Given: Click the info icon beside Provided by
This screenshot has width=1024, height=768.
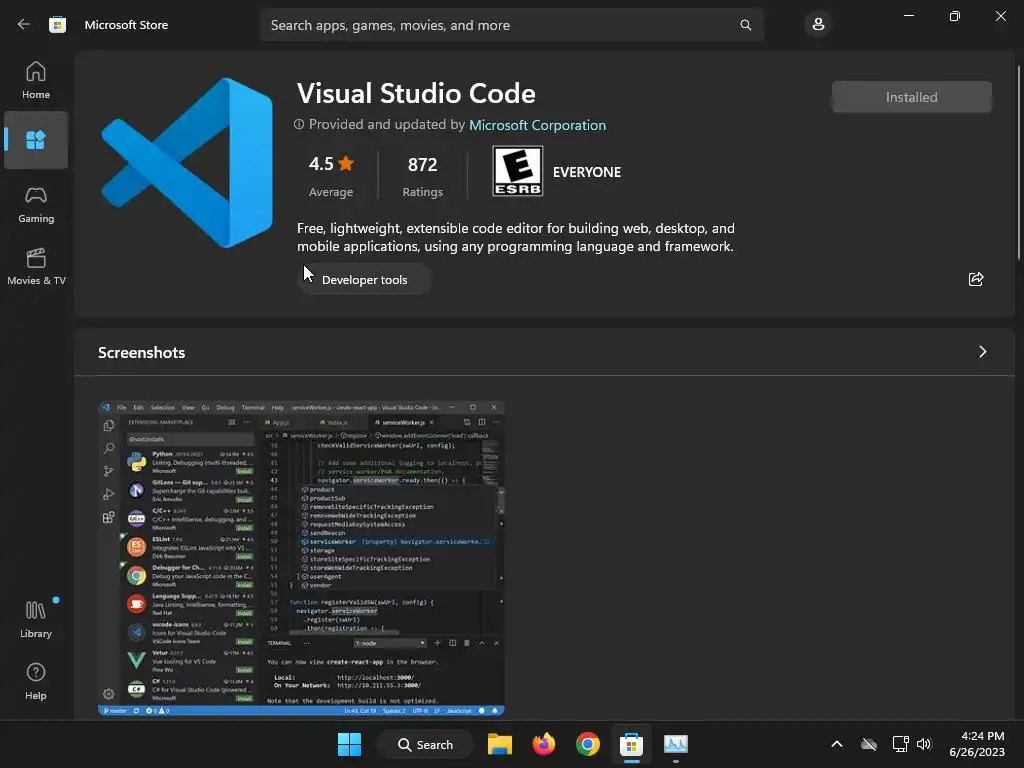Looking at the screenshot, I should tap(299, 124).
